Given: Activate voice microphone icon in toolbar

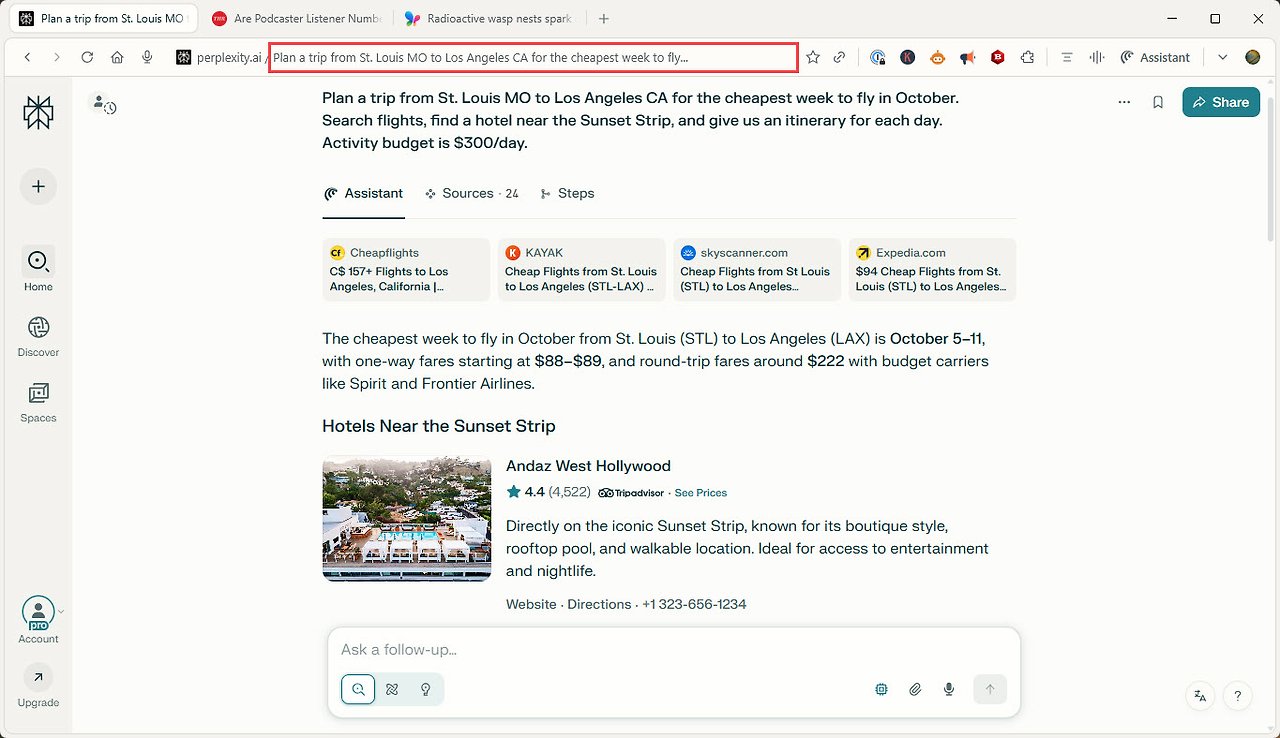Looking at the screenshot, I should [147, 58].
